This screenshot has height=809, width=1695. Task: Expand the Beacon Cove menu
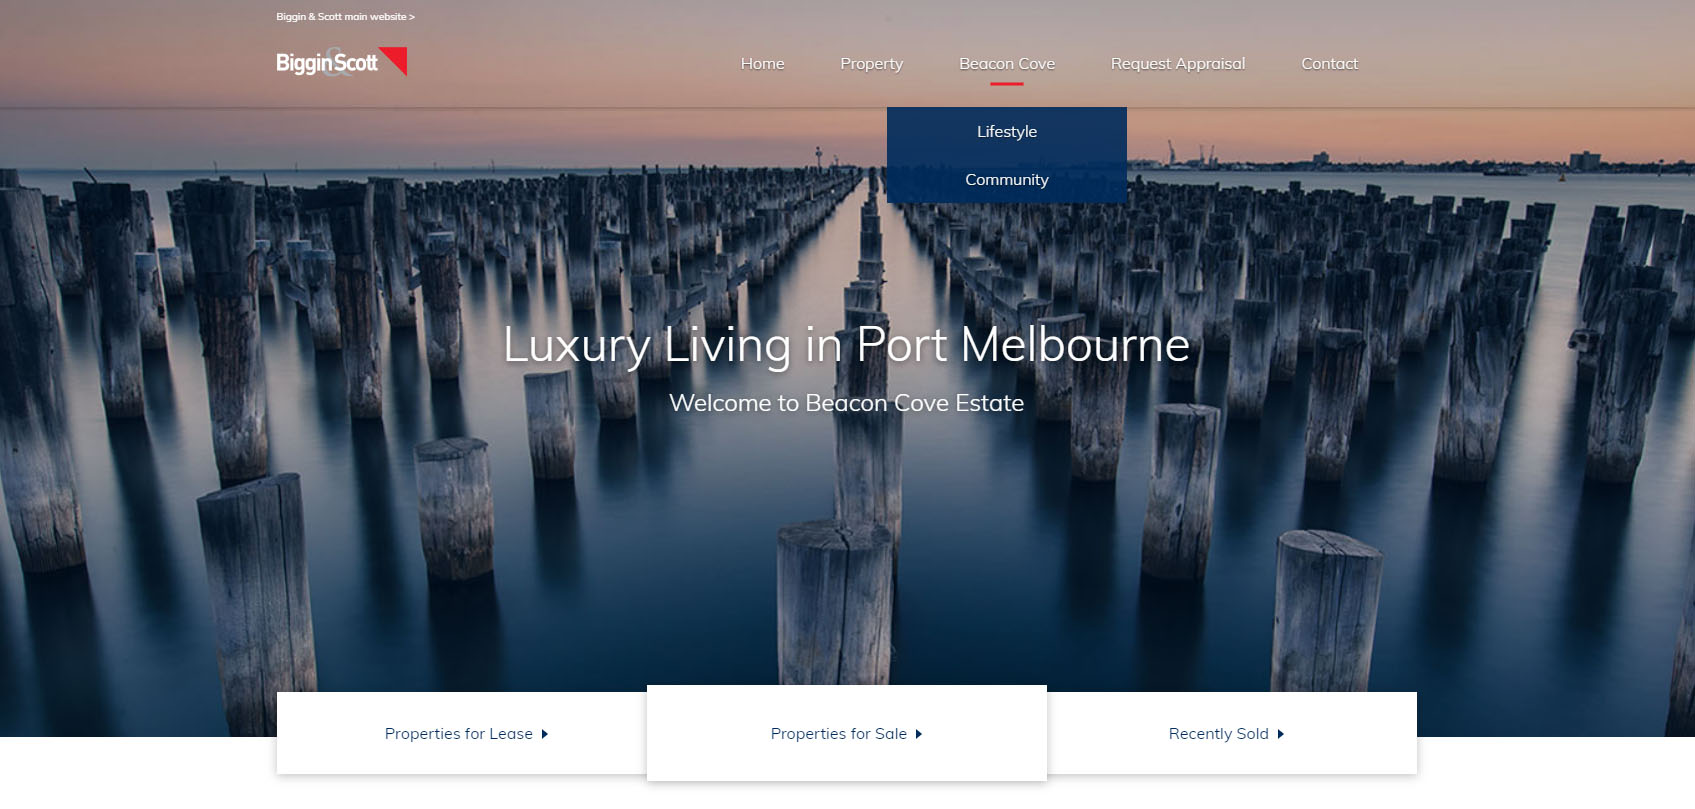(x=1007, y=64)
